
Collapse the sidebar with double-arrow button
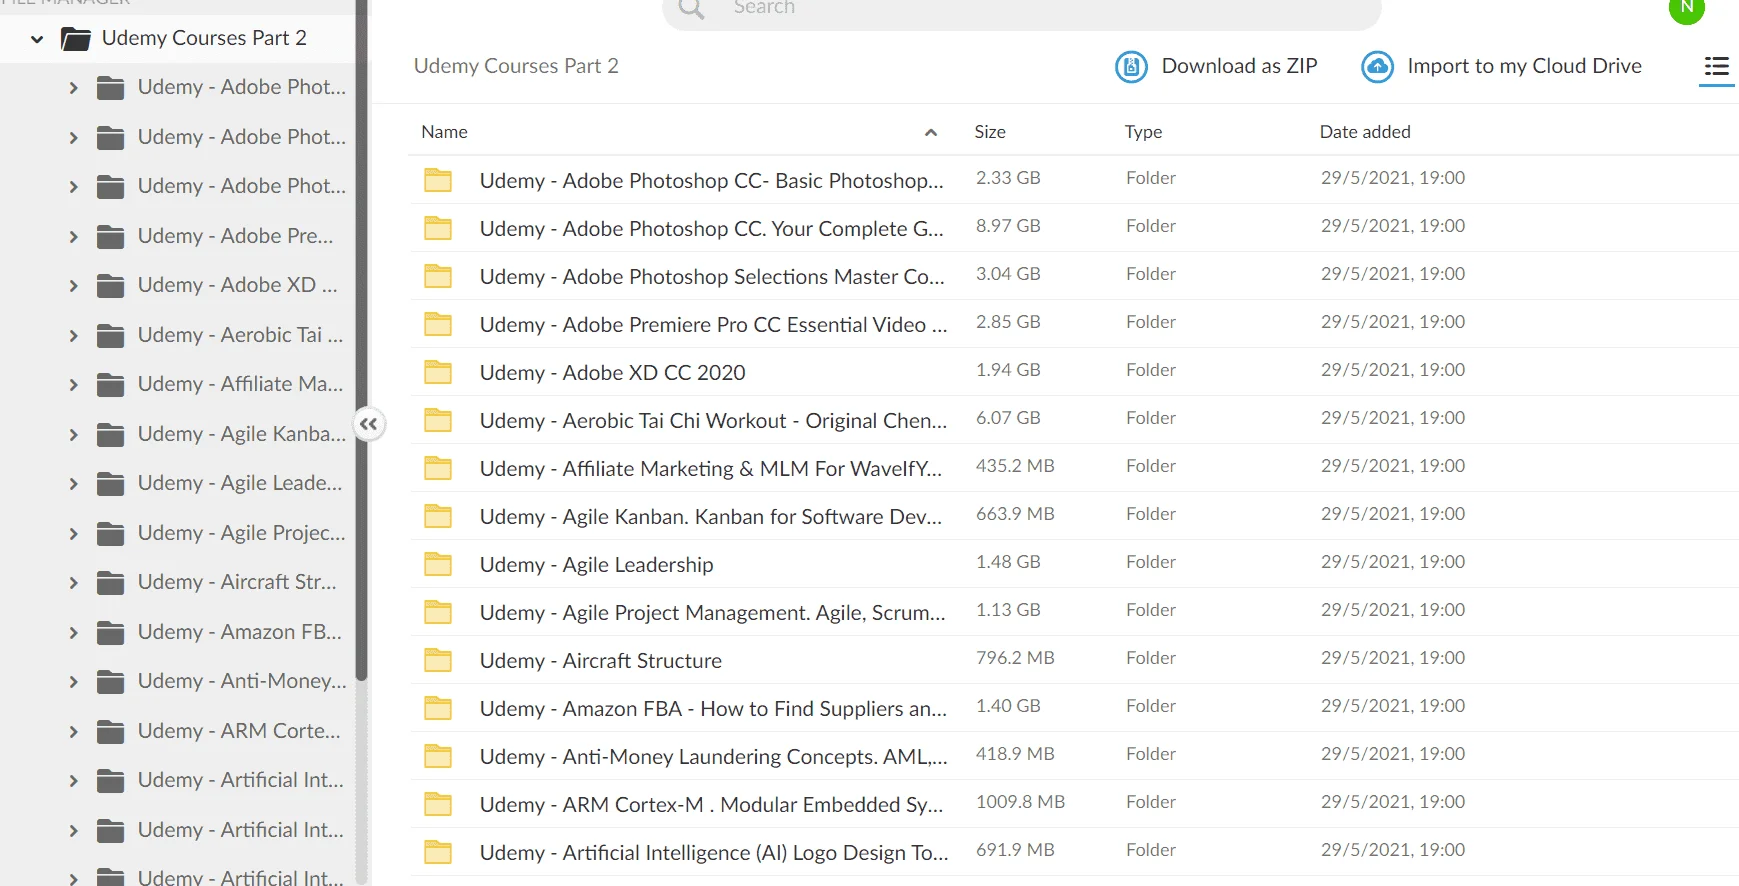[369, 424]
